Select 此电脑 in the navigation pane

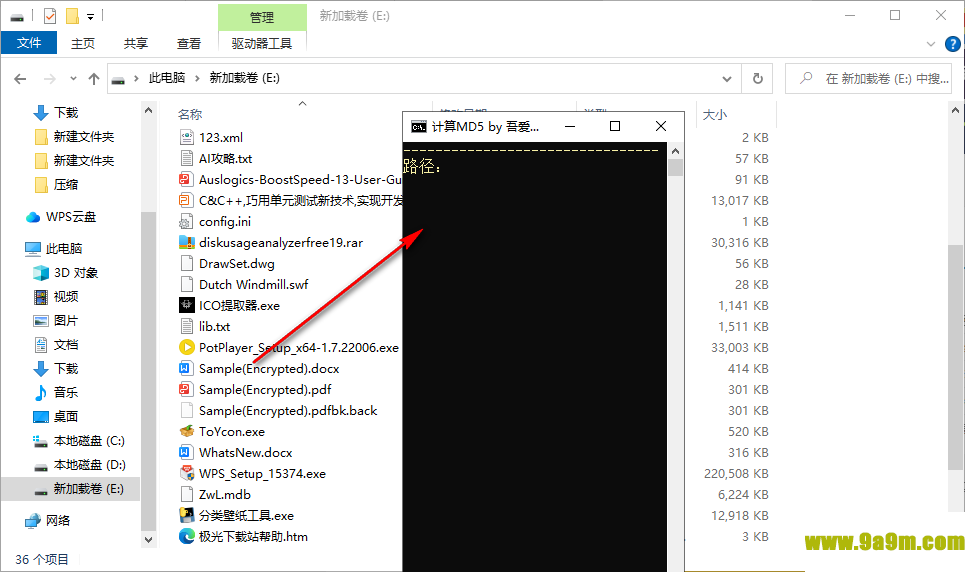64,249
